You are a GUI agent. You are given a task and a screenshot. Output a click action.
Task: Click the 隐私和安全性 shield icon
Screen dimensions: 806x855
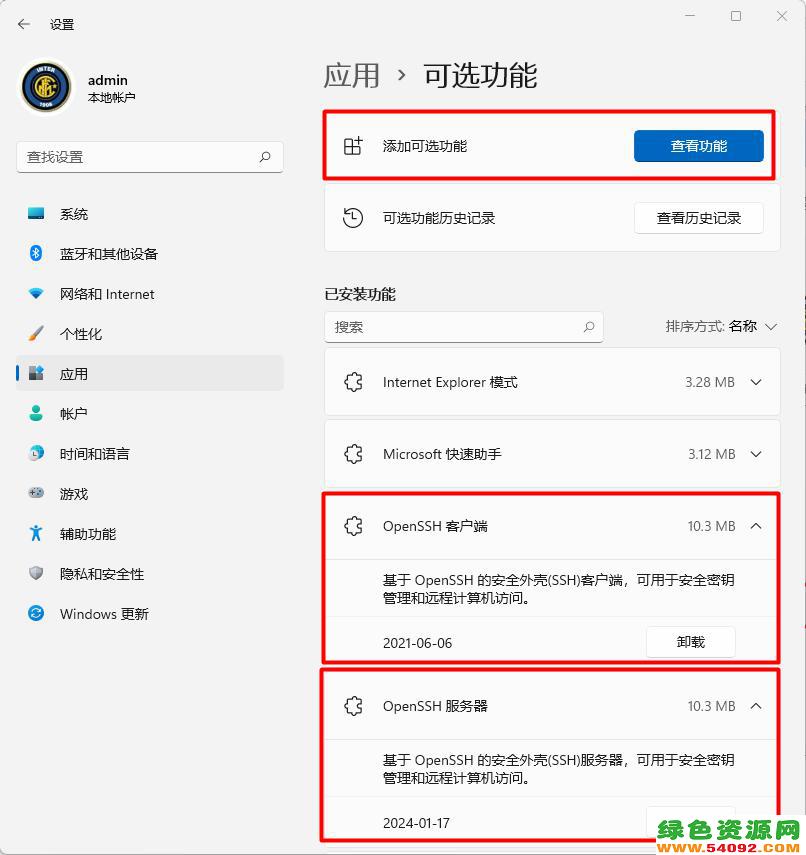(36, 573)
